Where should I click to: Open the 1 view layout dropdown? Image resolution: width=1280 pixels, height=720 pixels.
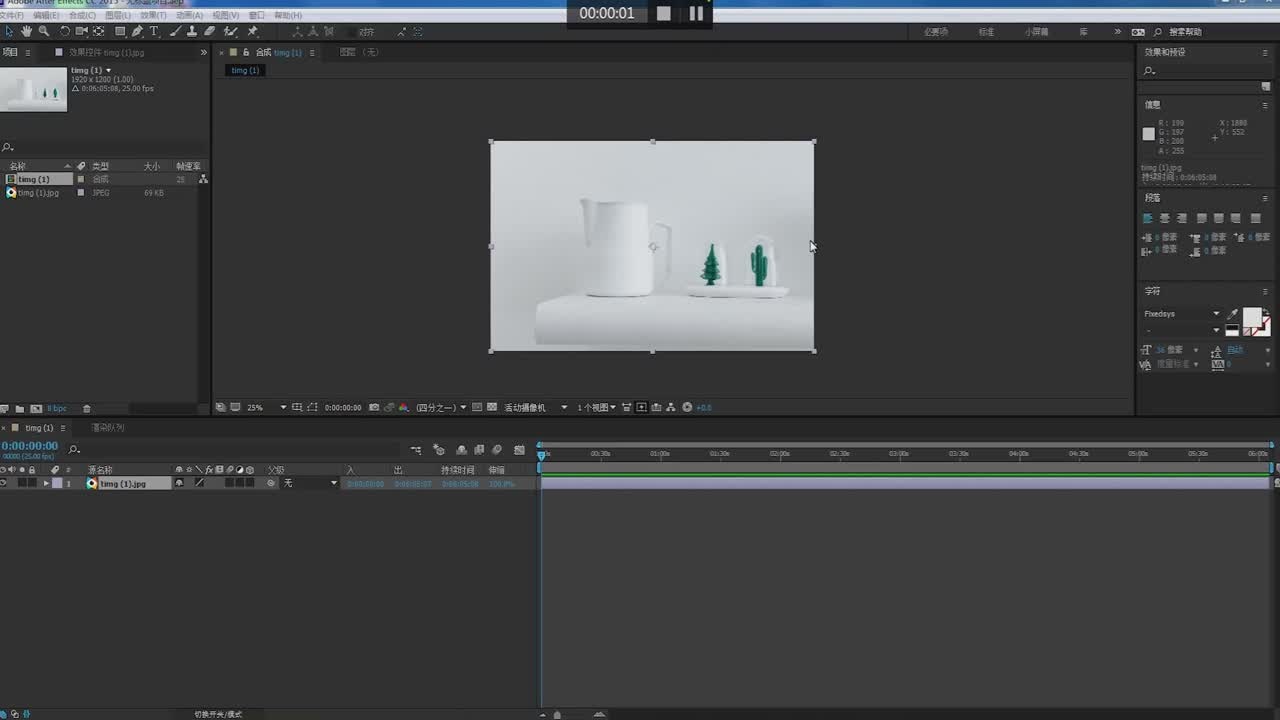pos(596,407)
